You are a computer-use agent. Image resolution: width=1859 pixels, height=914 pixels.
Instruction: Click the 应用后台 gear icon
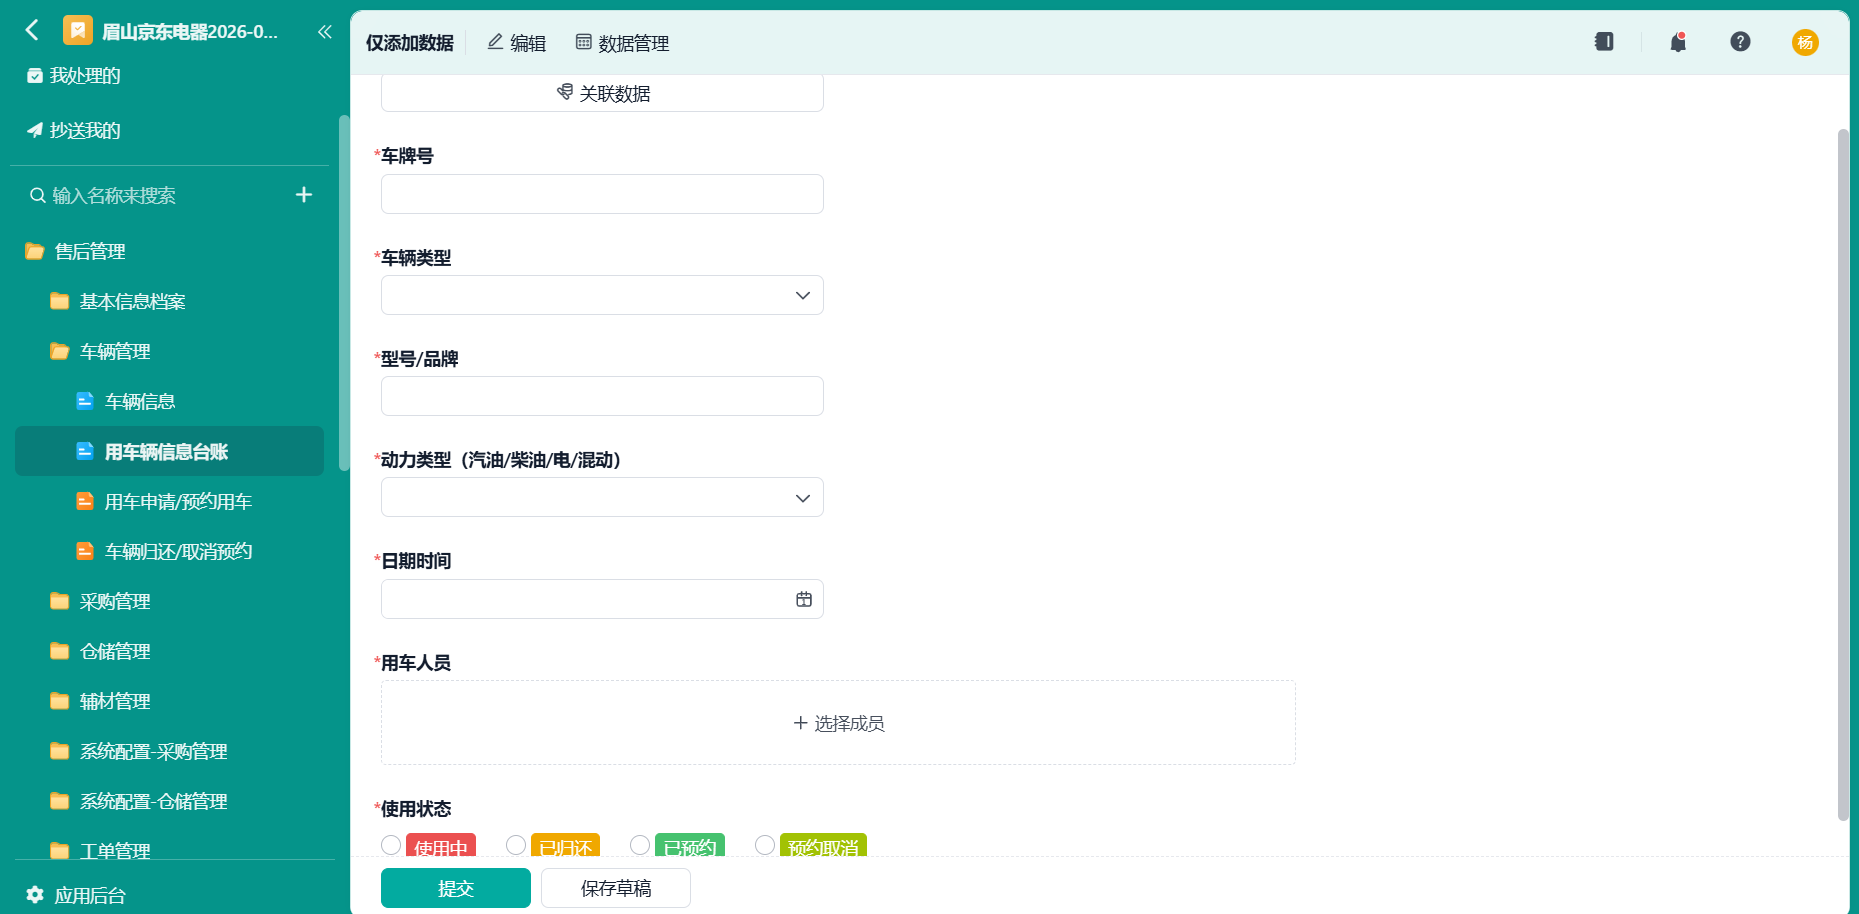[35, 895]
